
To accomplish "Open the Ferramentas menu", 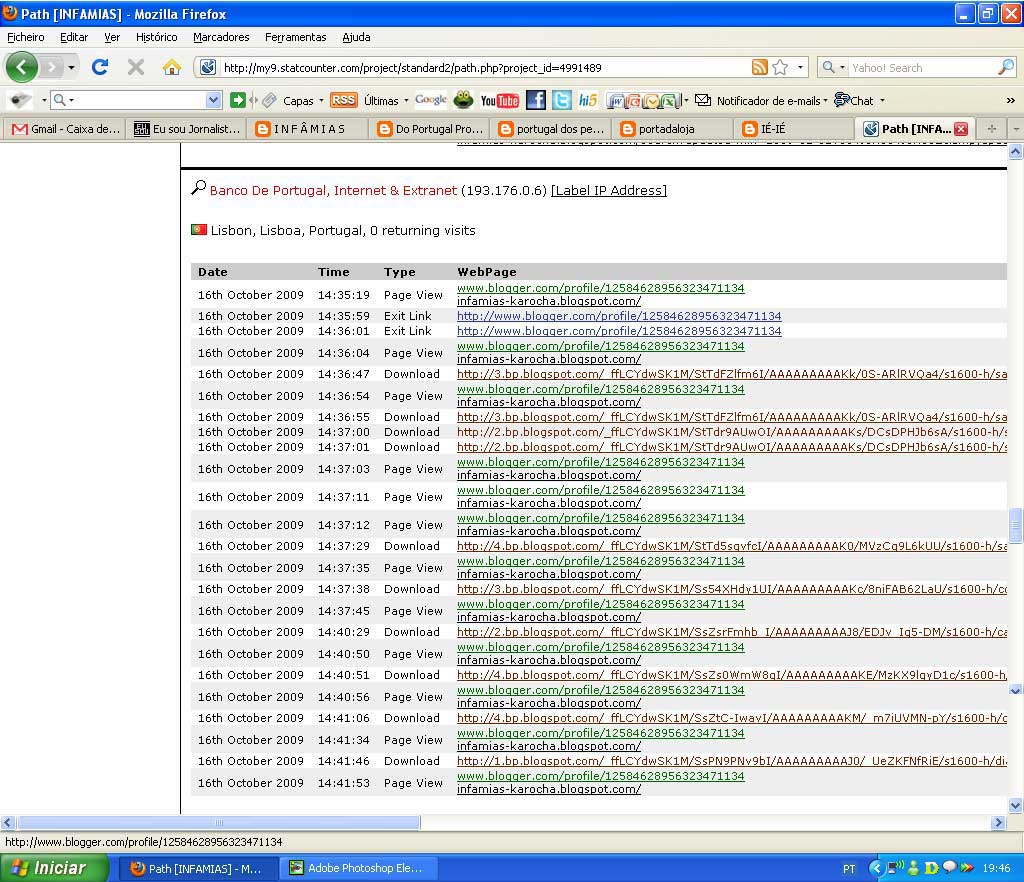I will [x=296, y=37].
